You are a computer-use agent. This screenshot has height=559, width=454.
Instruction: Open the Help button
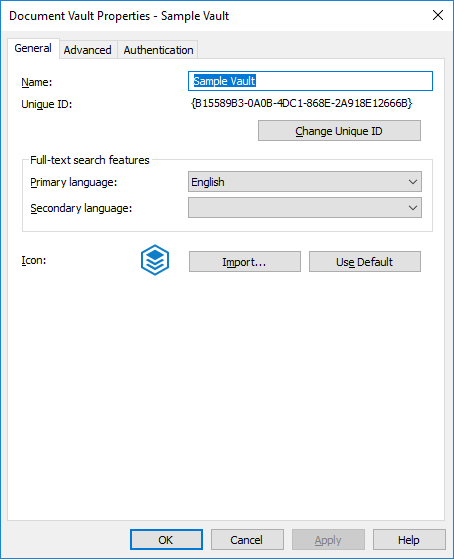tap(409, 539)
